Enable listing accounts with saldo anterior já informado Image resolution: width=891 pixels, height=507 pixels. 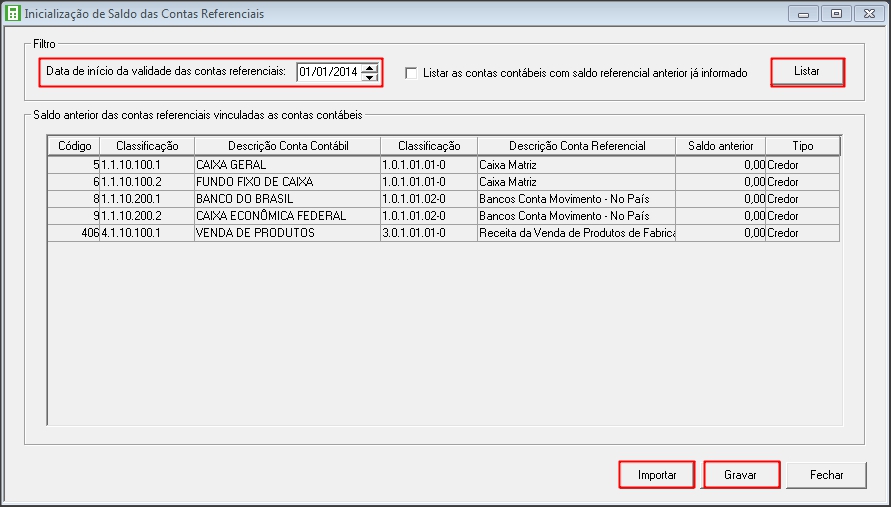coord(411,73)
